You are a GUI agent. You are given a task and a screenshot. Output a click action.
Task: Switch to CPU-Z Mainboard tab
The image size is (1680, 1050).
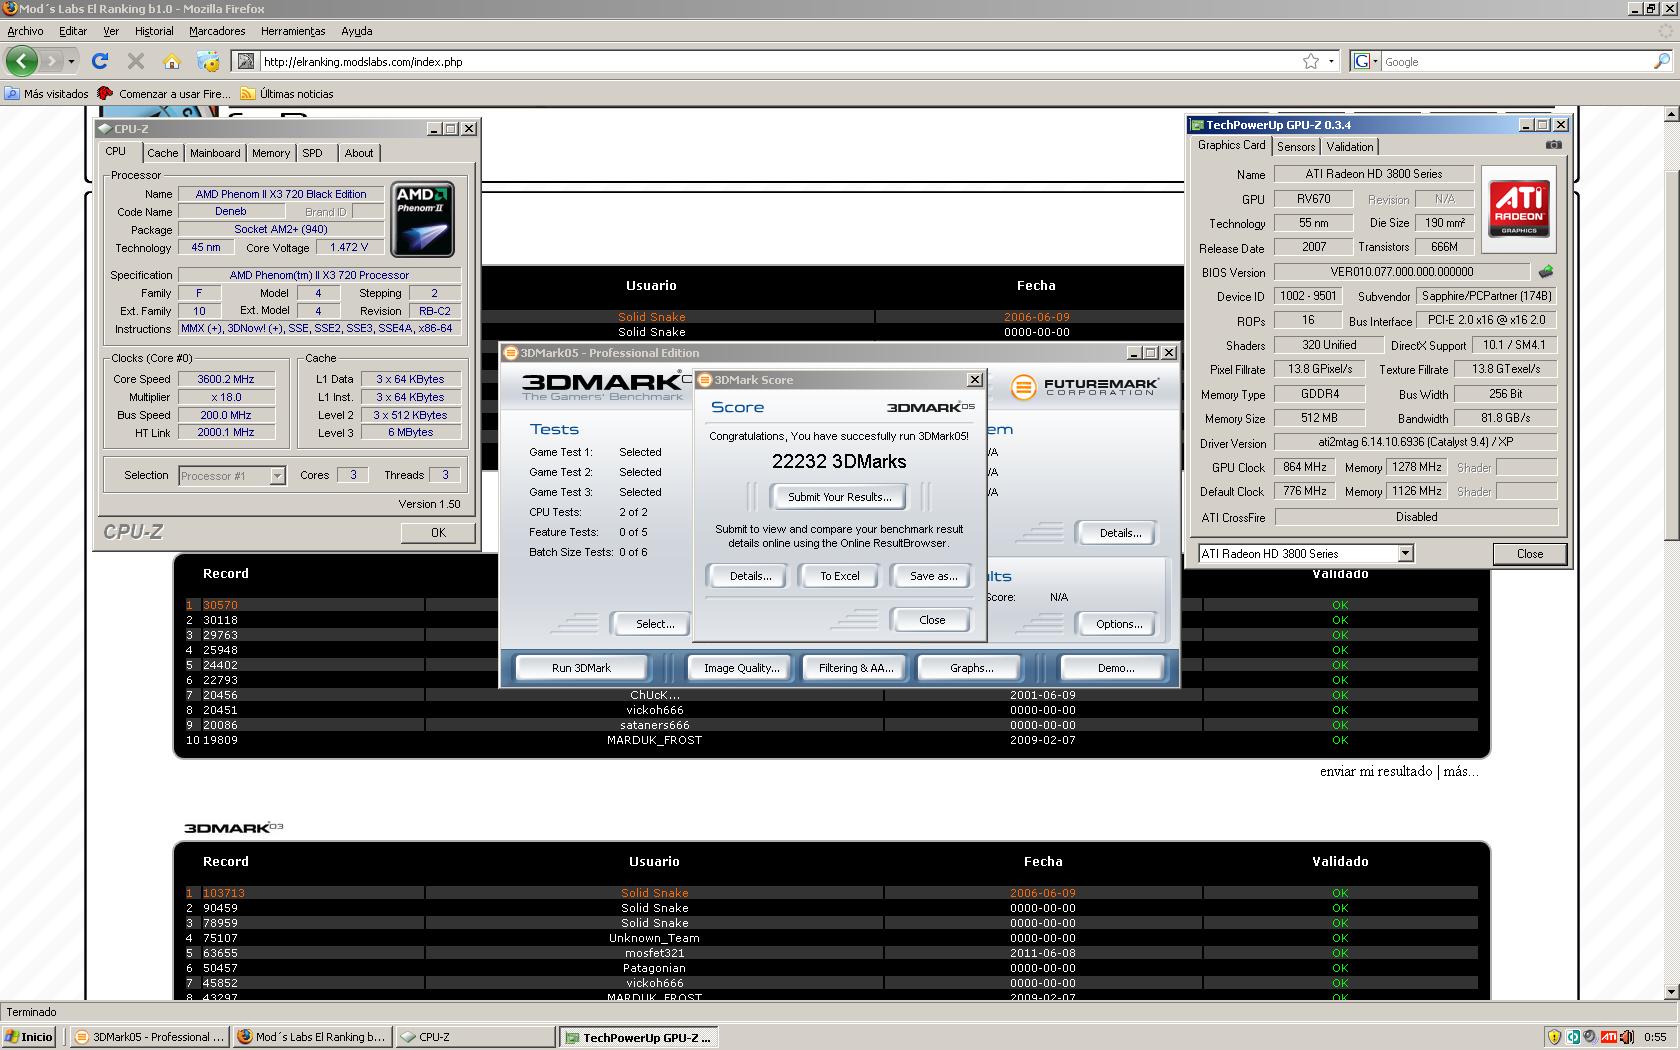click(215, 153)
